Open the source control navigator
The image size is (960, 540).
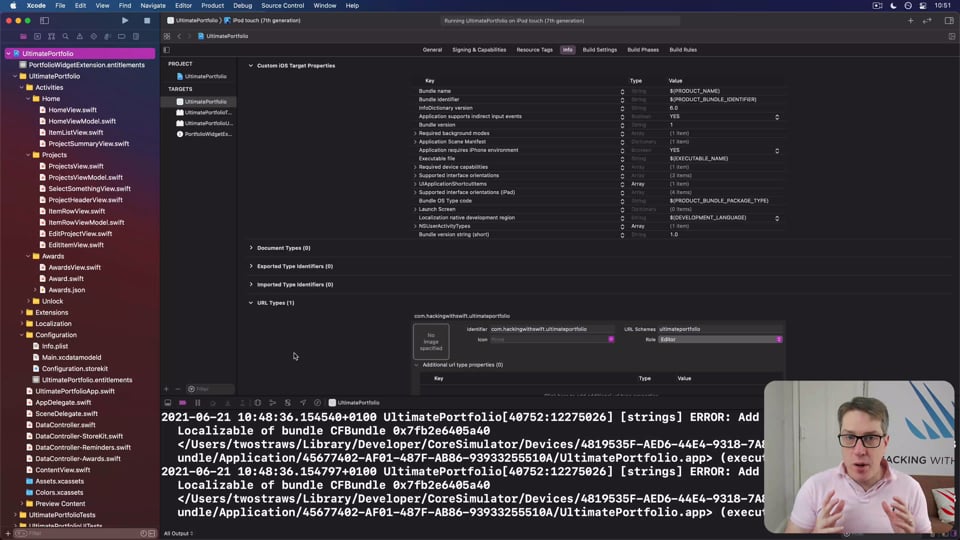pos(37,36)
